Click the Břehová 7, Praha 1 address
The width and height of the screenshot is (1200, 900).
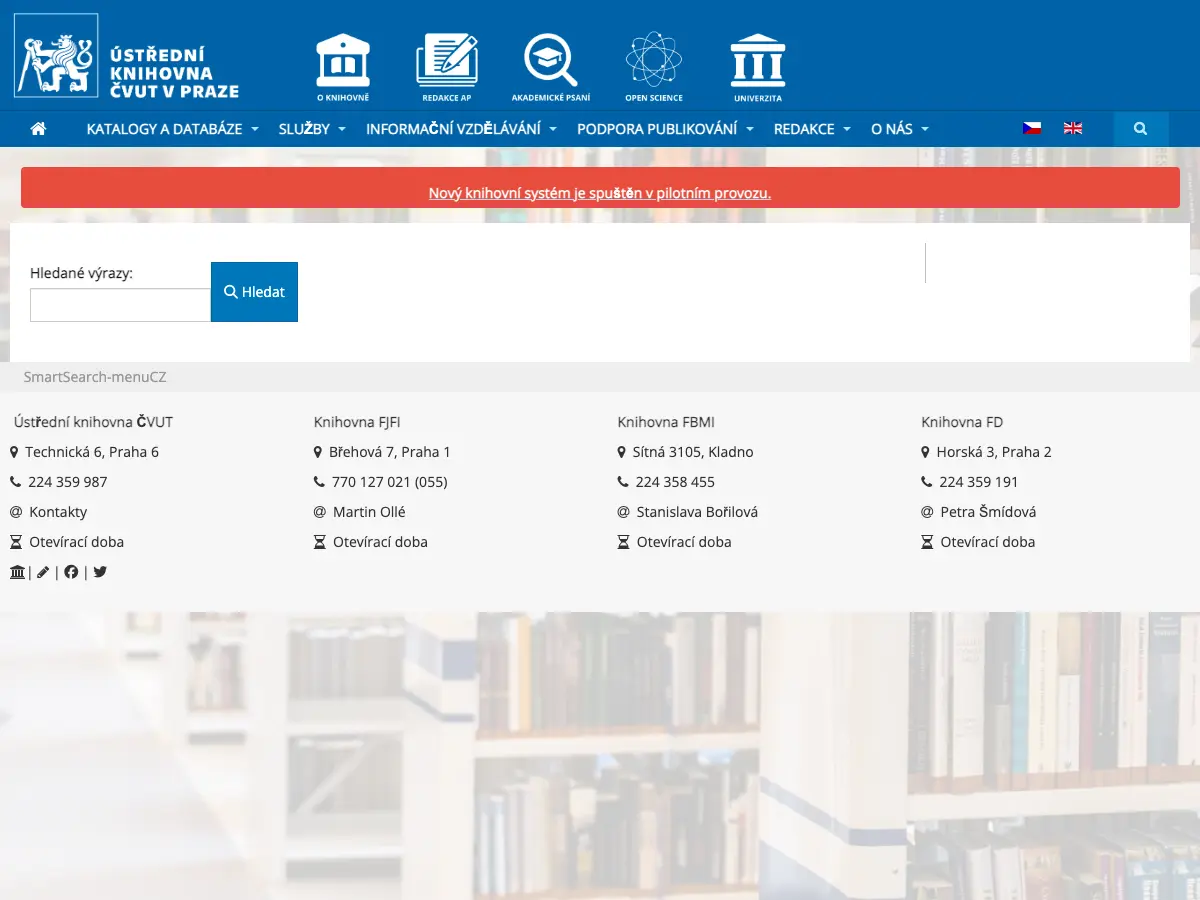pyautogui.click(x=390, y=452)
